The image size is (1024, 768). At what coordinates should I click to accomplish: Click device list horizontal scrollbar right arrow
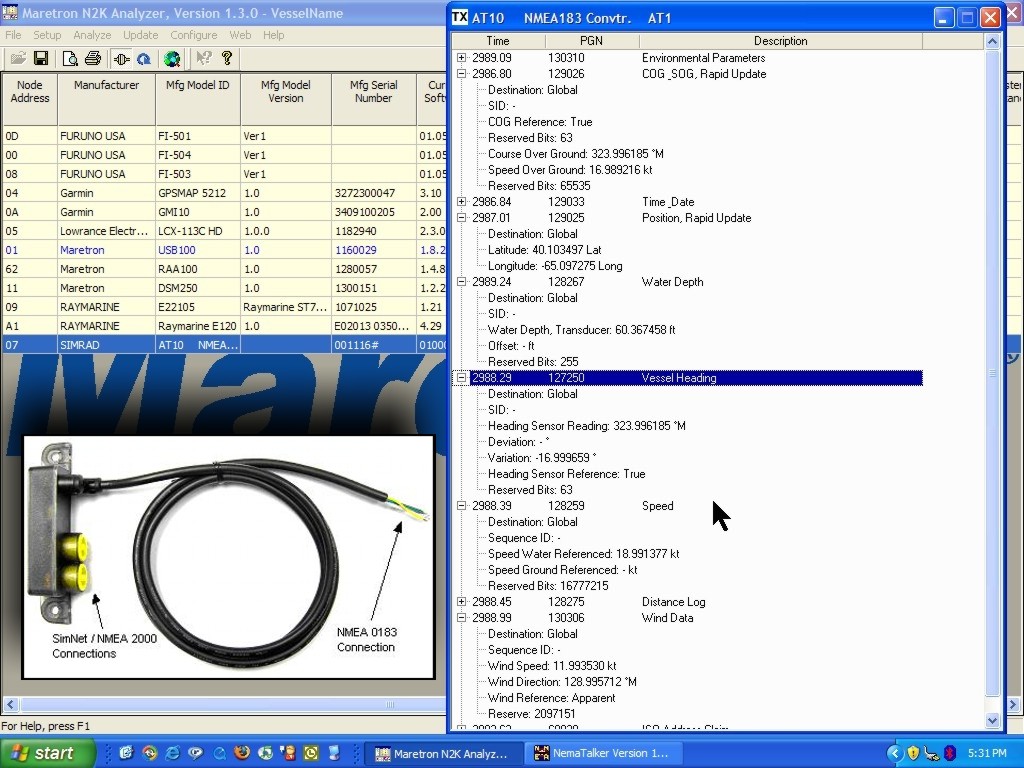[x=1014, y=705]
